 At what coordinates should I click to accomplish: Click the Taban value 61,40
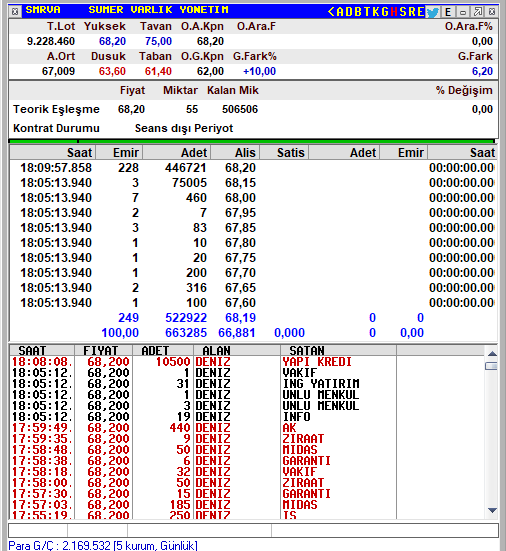tap(158, 71)
